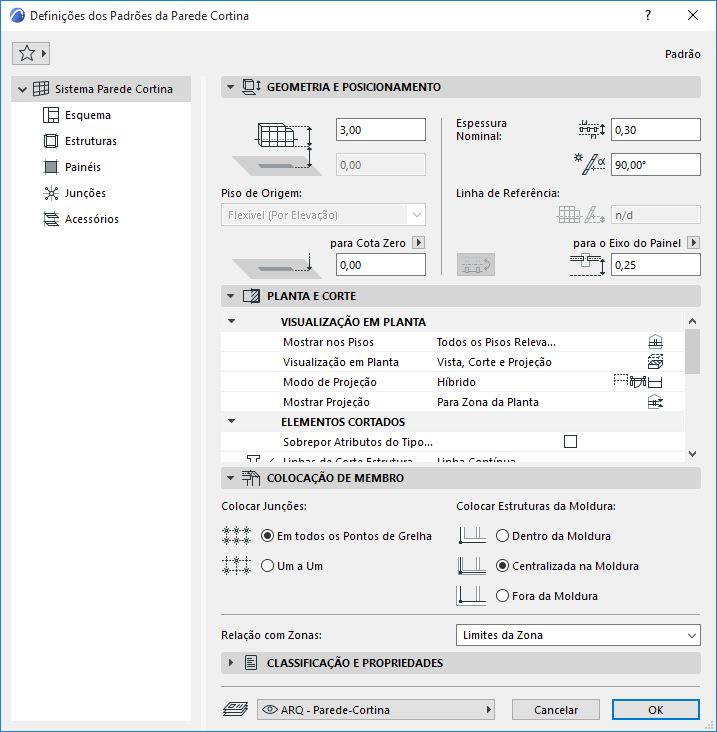Viewport: 717px width, 732px height.
Task: Collapse the Planta e Corte panel
Action: pos(230,296)
